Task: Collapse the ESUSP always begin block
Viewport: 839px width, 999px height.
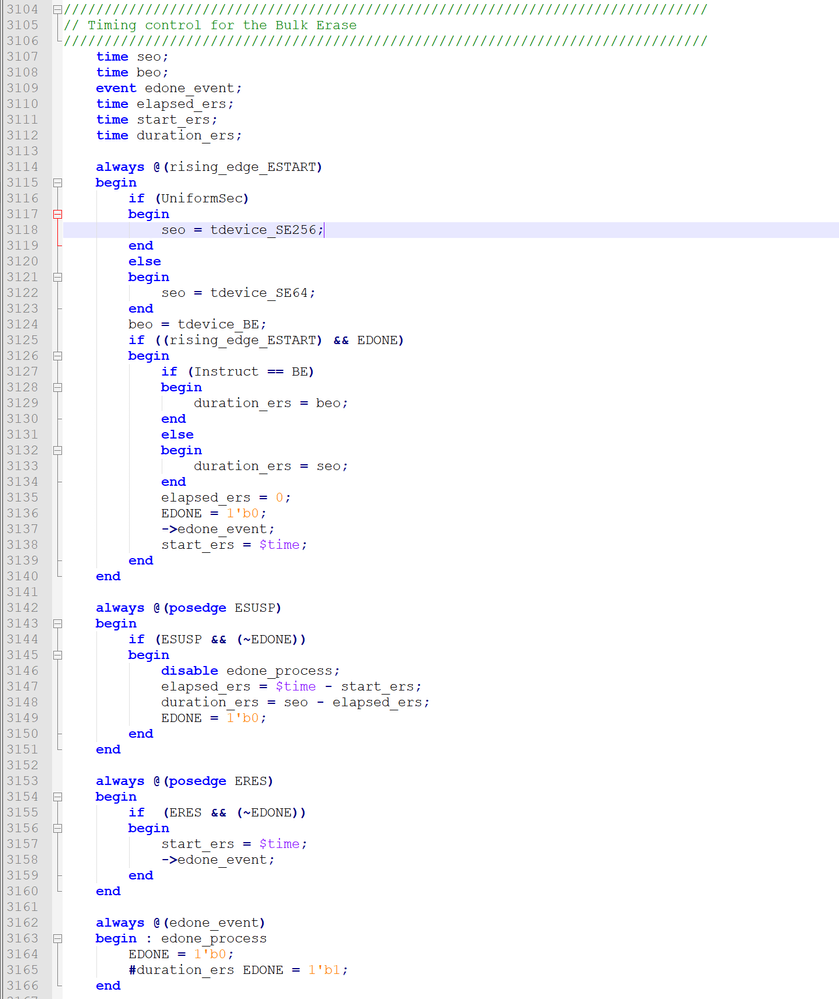Action: point(57,623)
